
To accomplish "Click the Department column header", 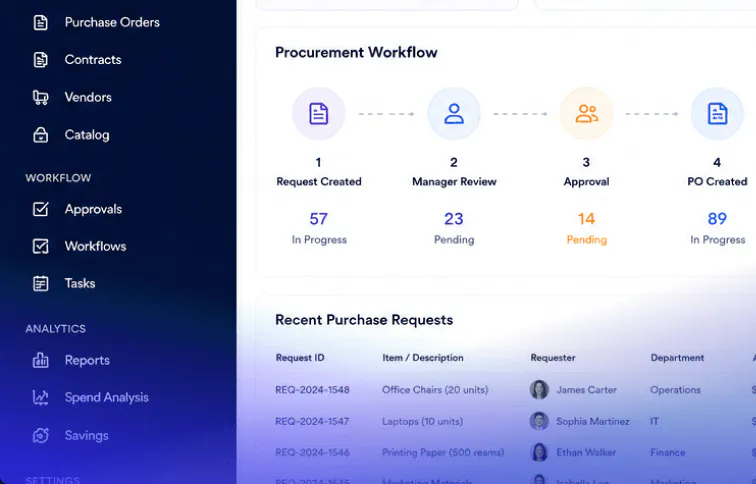I will pos(677,358).
